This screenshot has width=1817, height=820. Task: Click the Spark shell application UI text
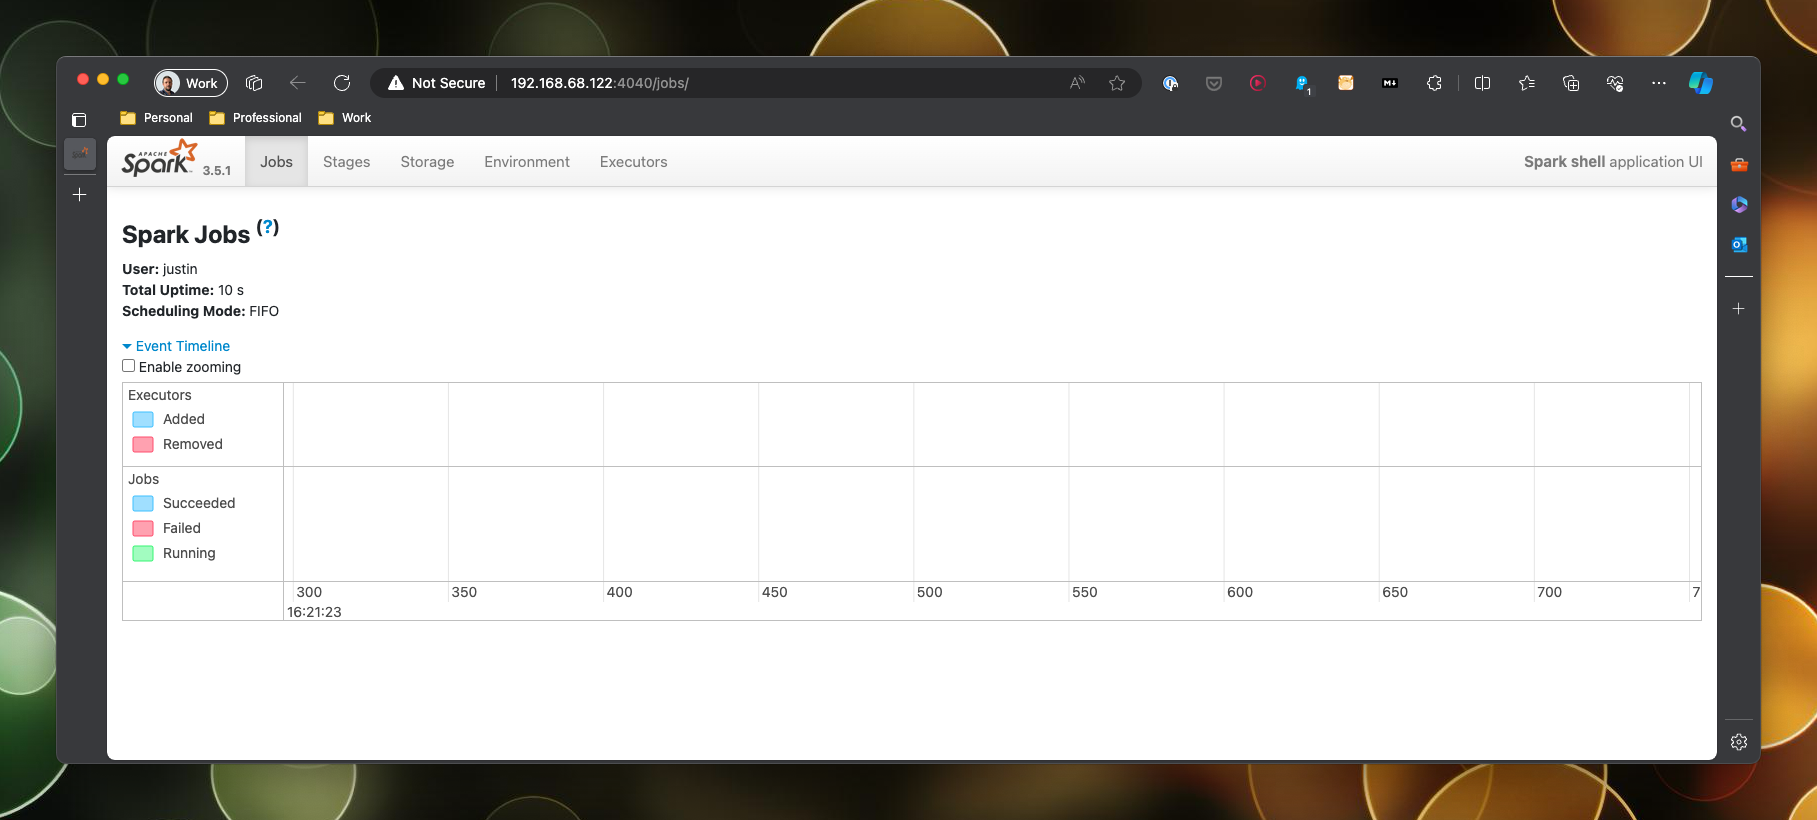click(x=1613, y=162)
